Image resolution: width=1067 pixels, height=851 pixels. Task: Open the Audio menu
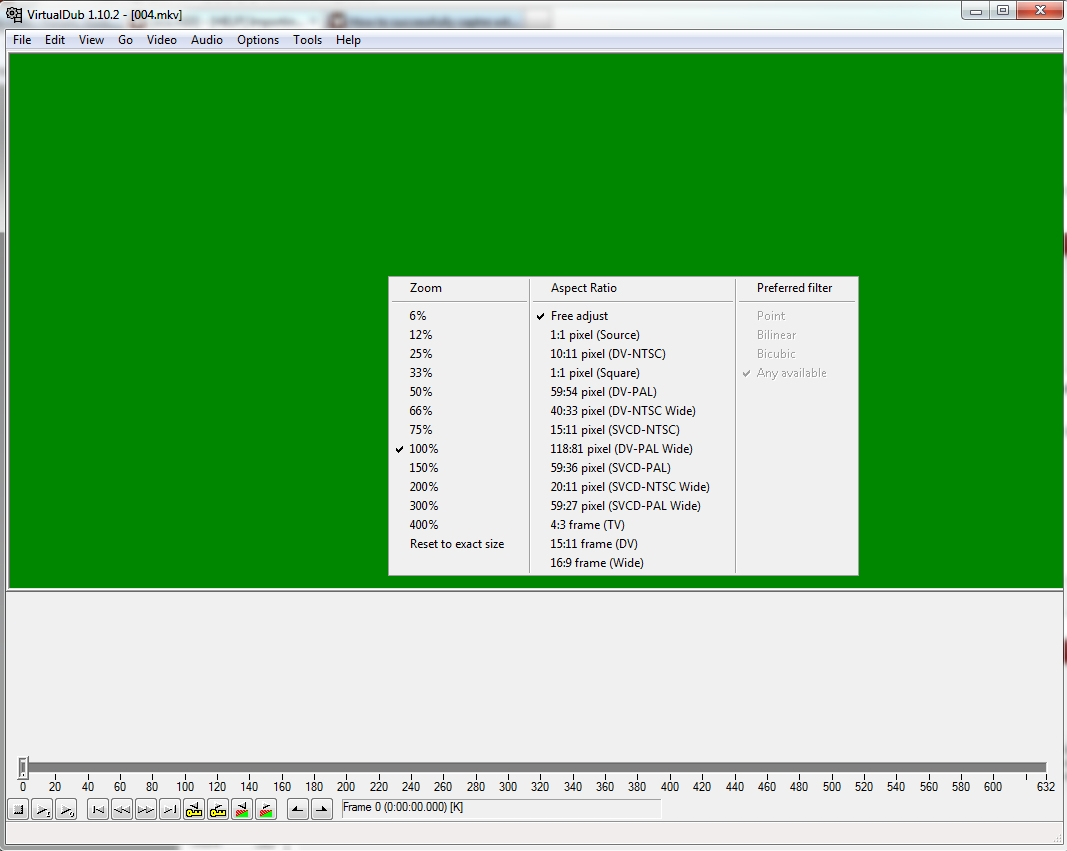click(207, 40)
